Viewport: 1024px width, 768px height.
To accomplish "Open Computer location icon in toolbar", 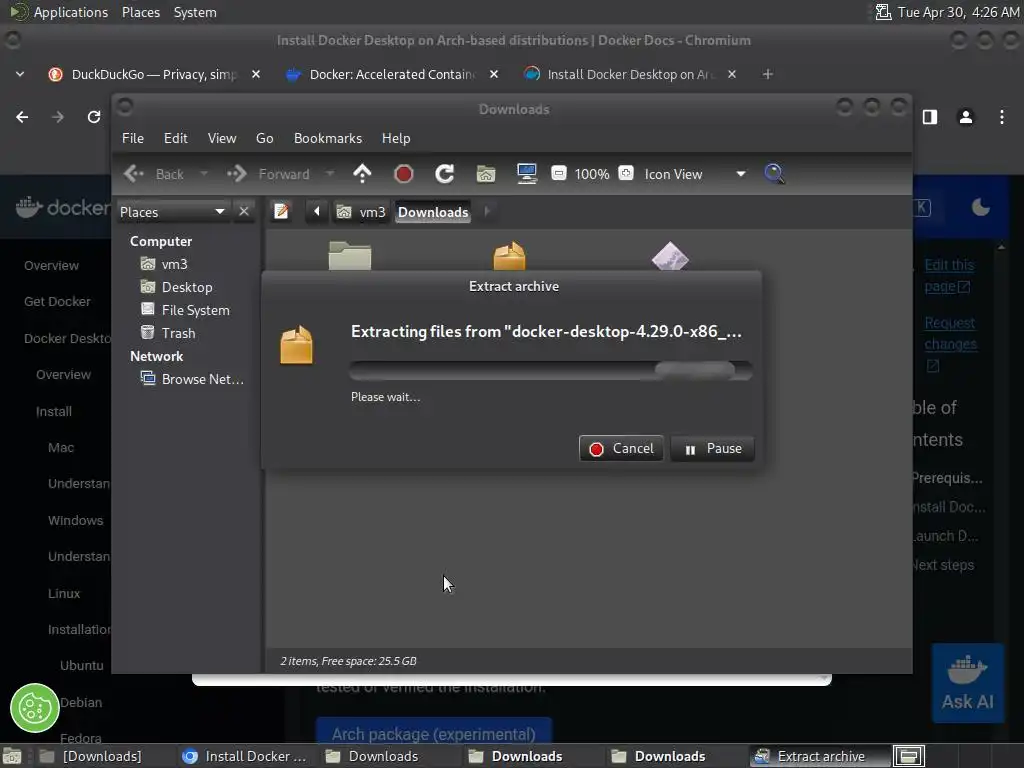I will point(527,174).
